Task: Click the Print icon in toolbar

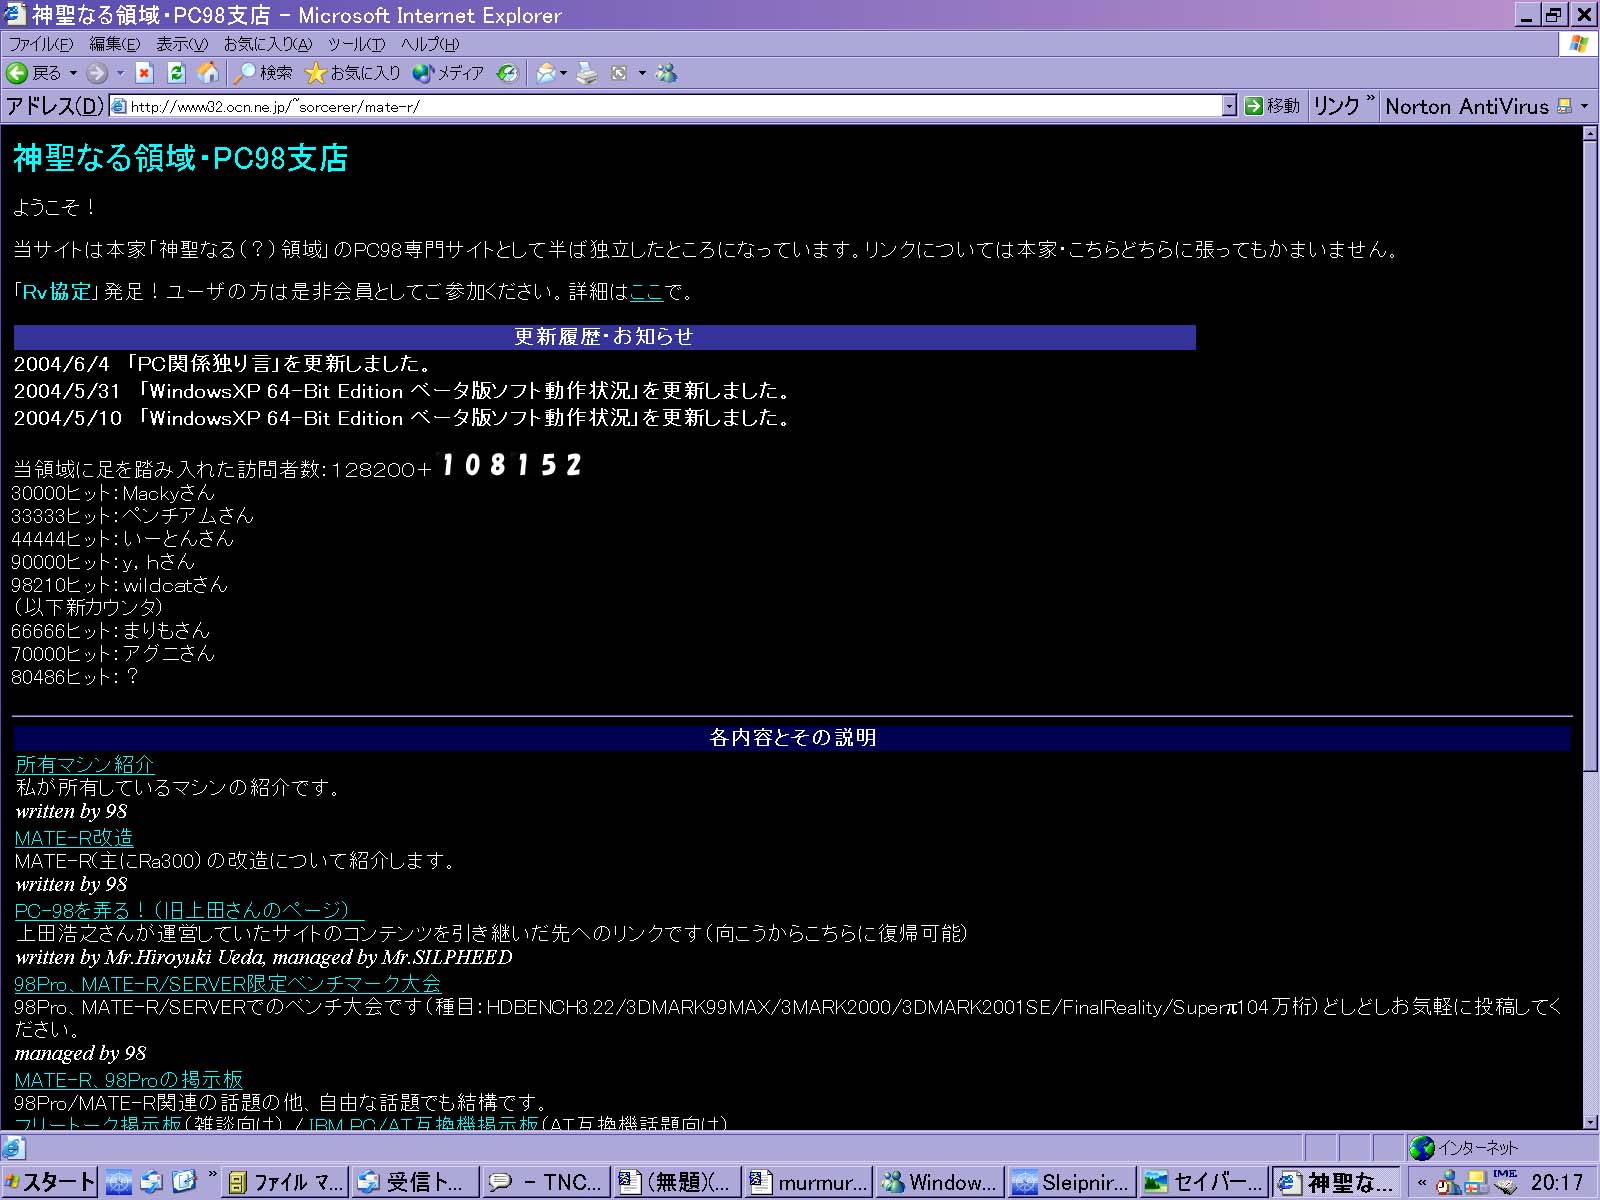Action: [587, 73]
